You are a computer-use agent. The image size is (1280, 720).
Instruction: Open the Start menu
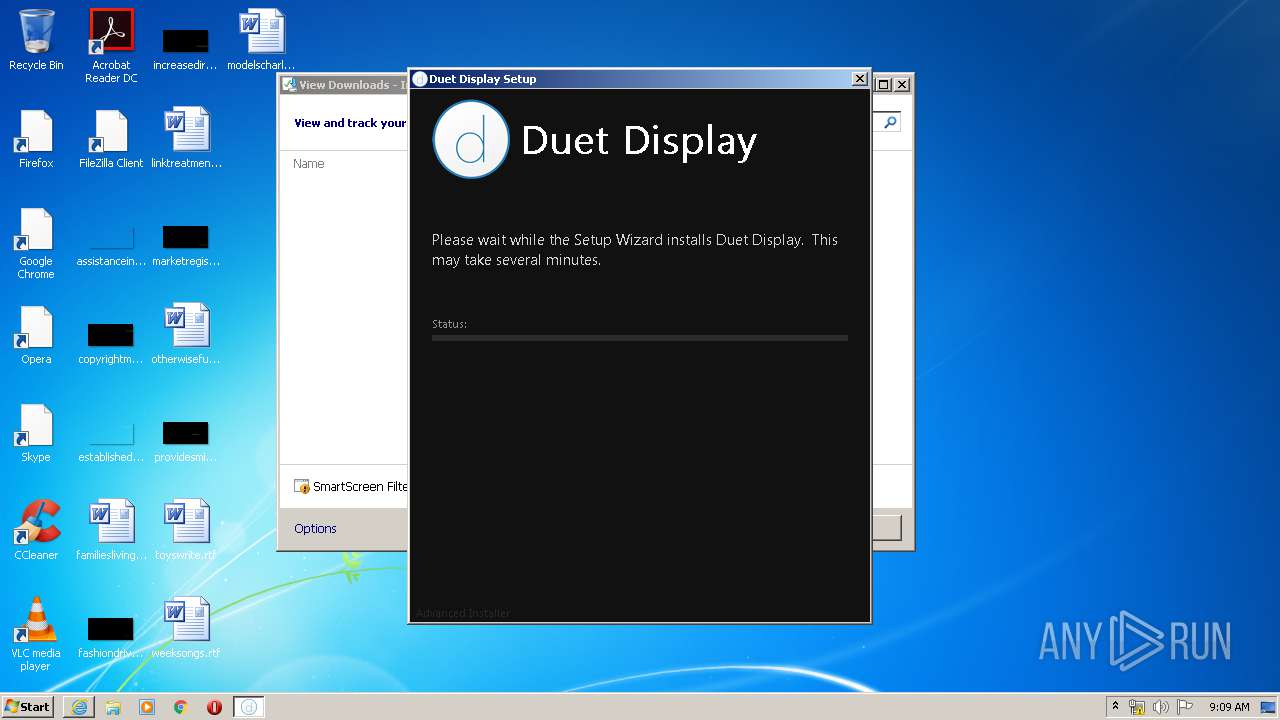point(28,706)
